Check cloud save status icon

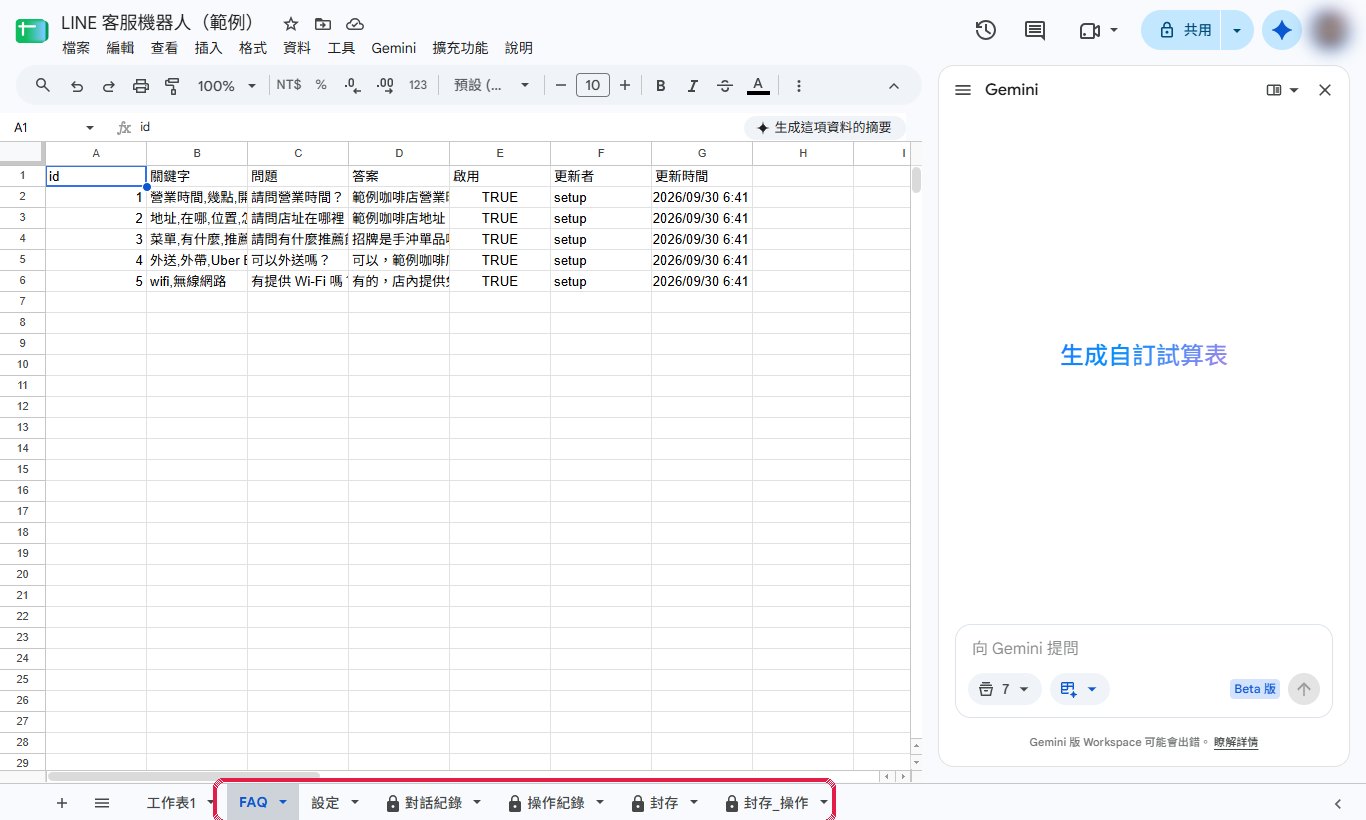coord(354,24)
